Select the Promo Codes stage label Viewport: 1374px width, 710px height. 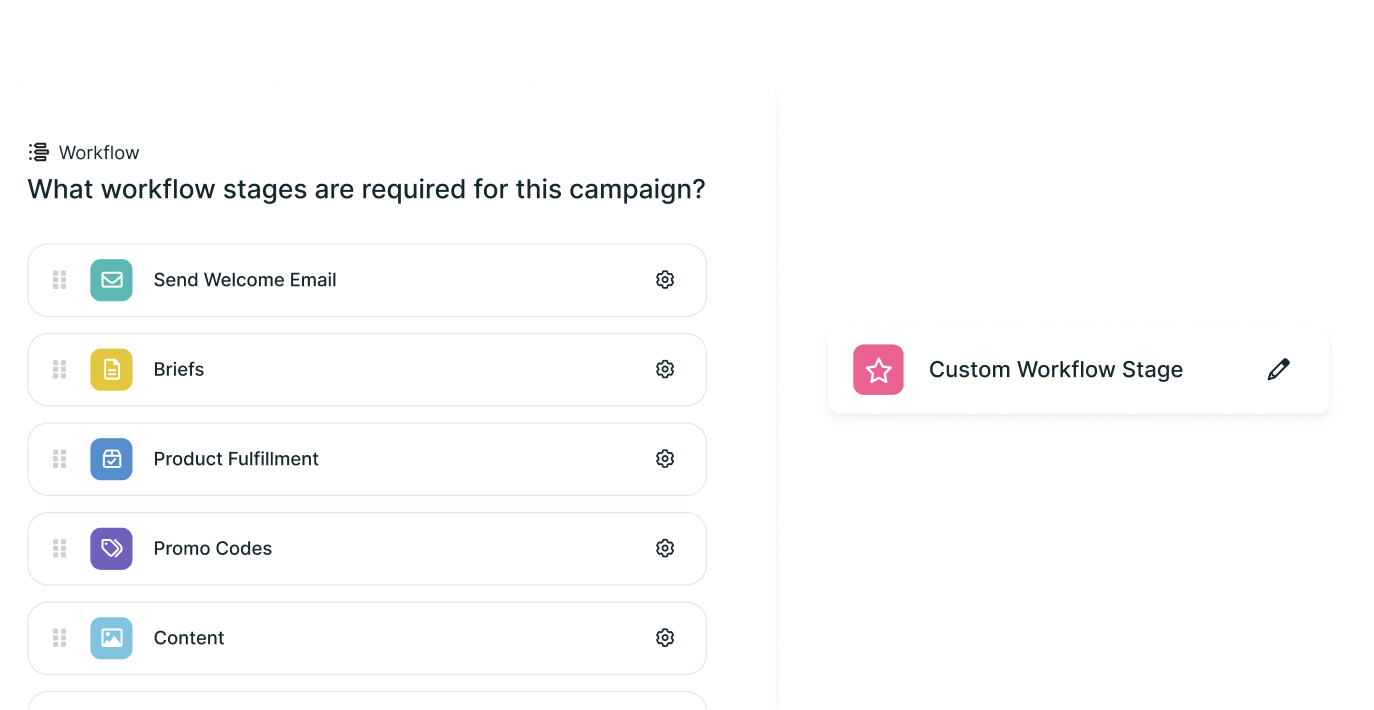(212, 549)
